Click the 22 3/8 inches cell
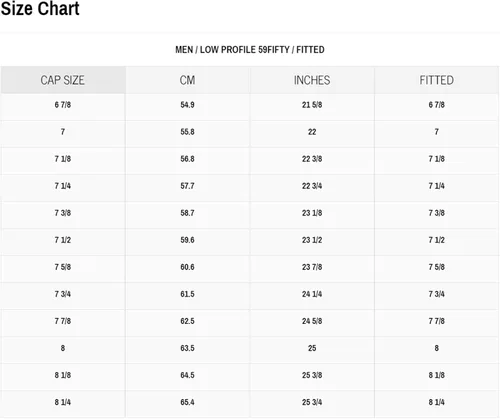 coord(312,159)
